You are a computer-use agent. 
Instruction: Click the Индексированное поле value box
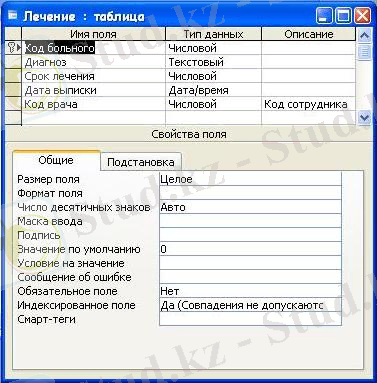tap(250, 305)
